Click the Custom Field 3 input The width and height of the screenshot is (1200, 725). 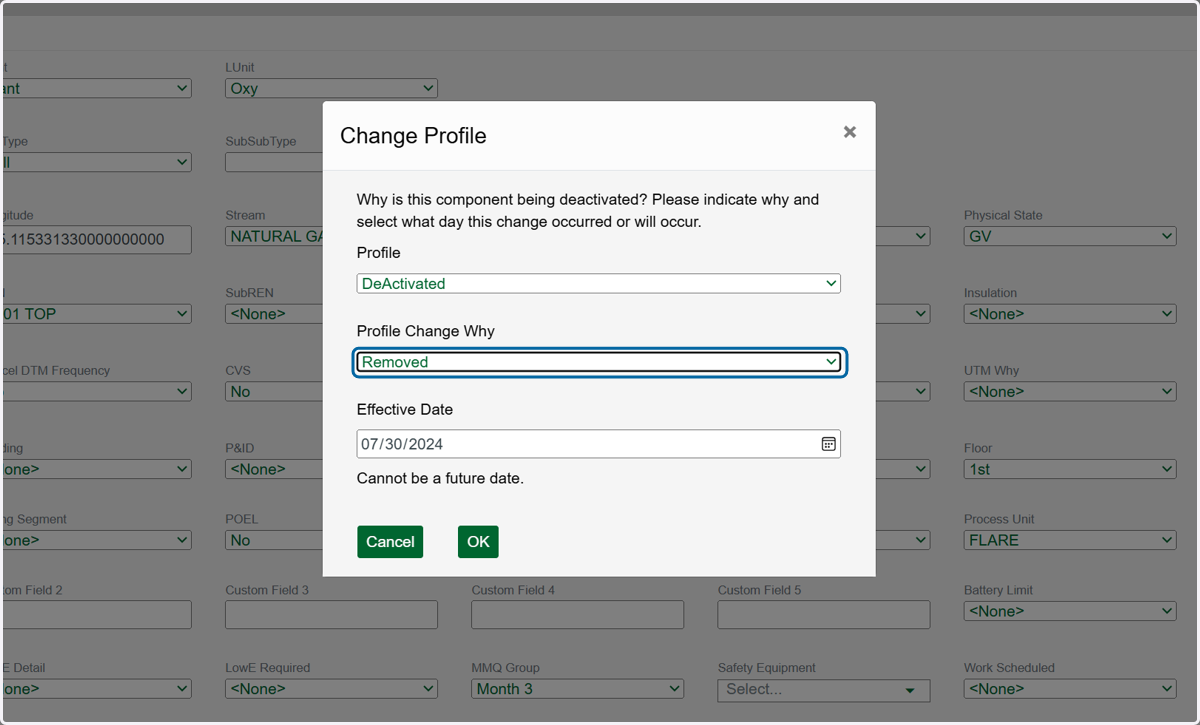(331, 614)
